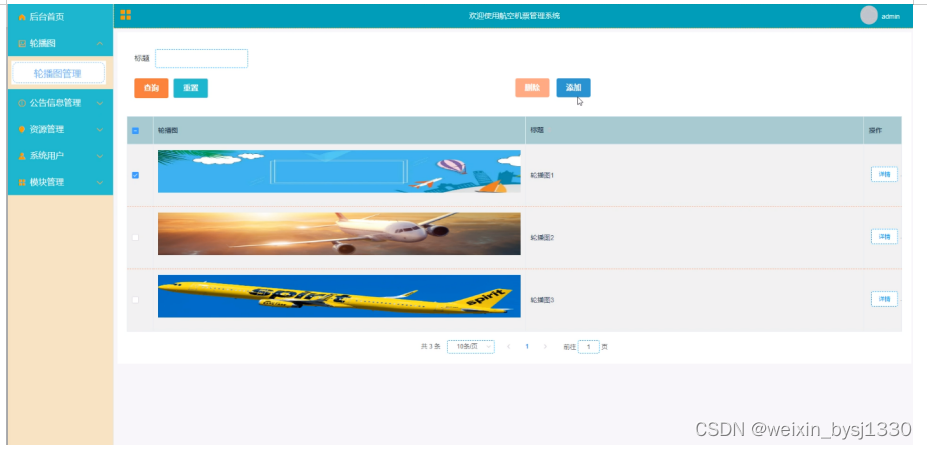927x449 pixels.
Task: Click the 操作 column header
Action: click(x=875, y=131)
